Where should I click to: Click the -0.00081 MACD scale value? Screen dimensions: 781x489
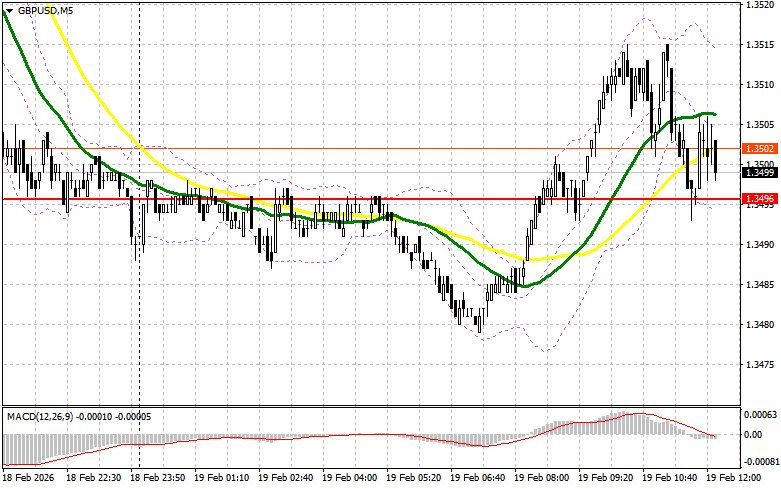(760, 462)
